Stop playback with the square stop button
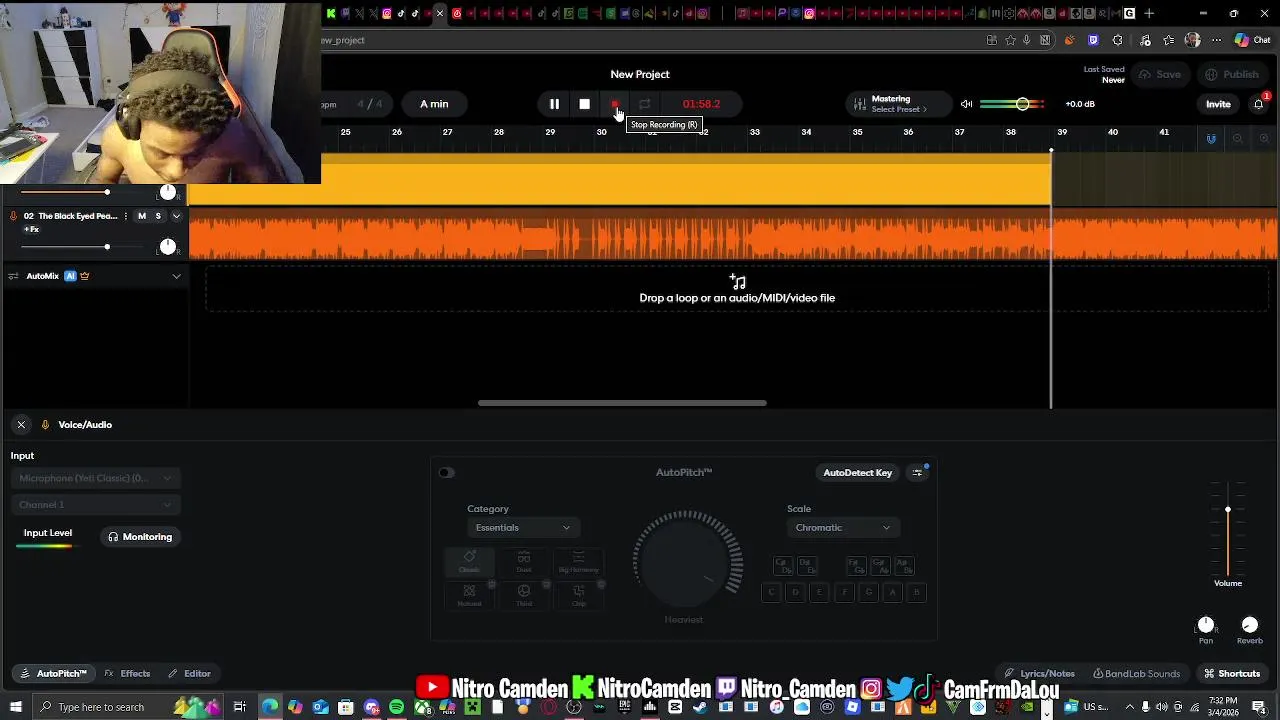Image resolution: width=1280 pixels, height=720 pixels. 584,104
